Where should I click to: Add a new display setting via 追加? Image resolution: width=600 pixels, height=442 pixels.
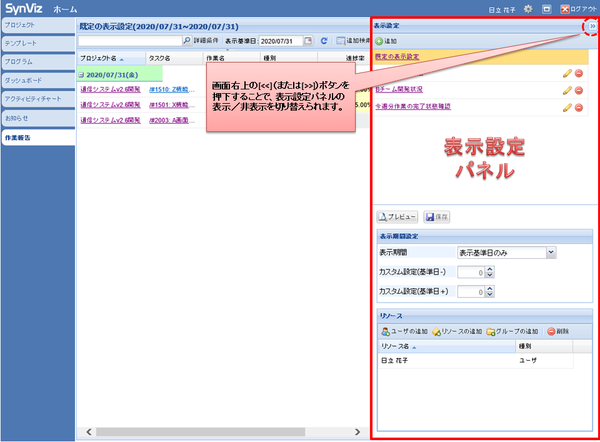[386, 41]
